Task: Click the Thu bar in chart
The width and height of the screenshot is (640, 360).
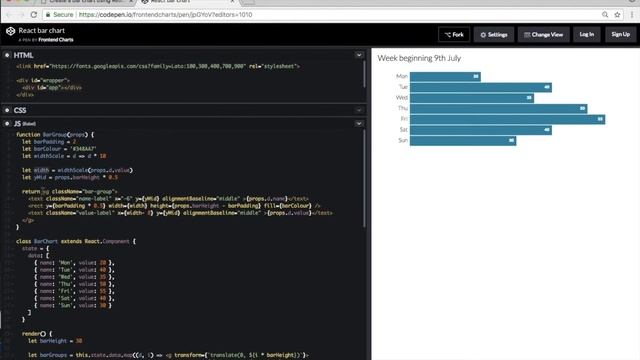Action: click(499, 108)
